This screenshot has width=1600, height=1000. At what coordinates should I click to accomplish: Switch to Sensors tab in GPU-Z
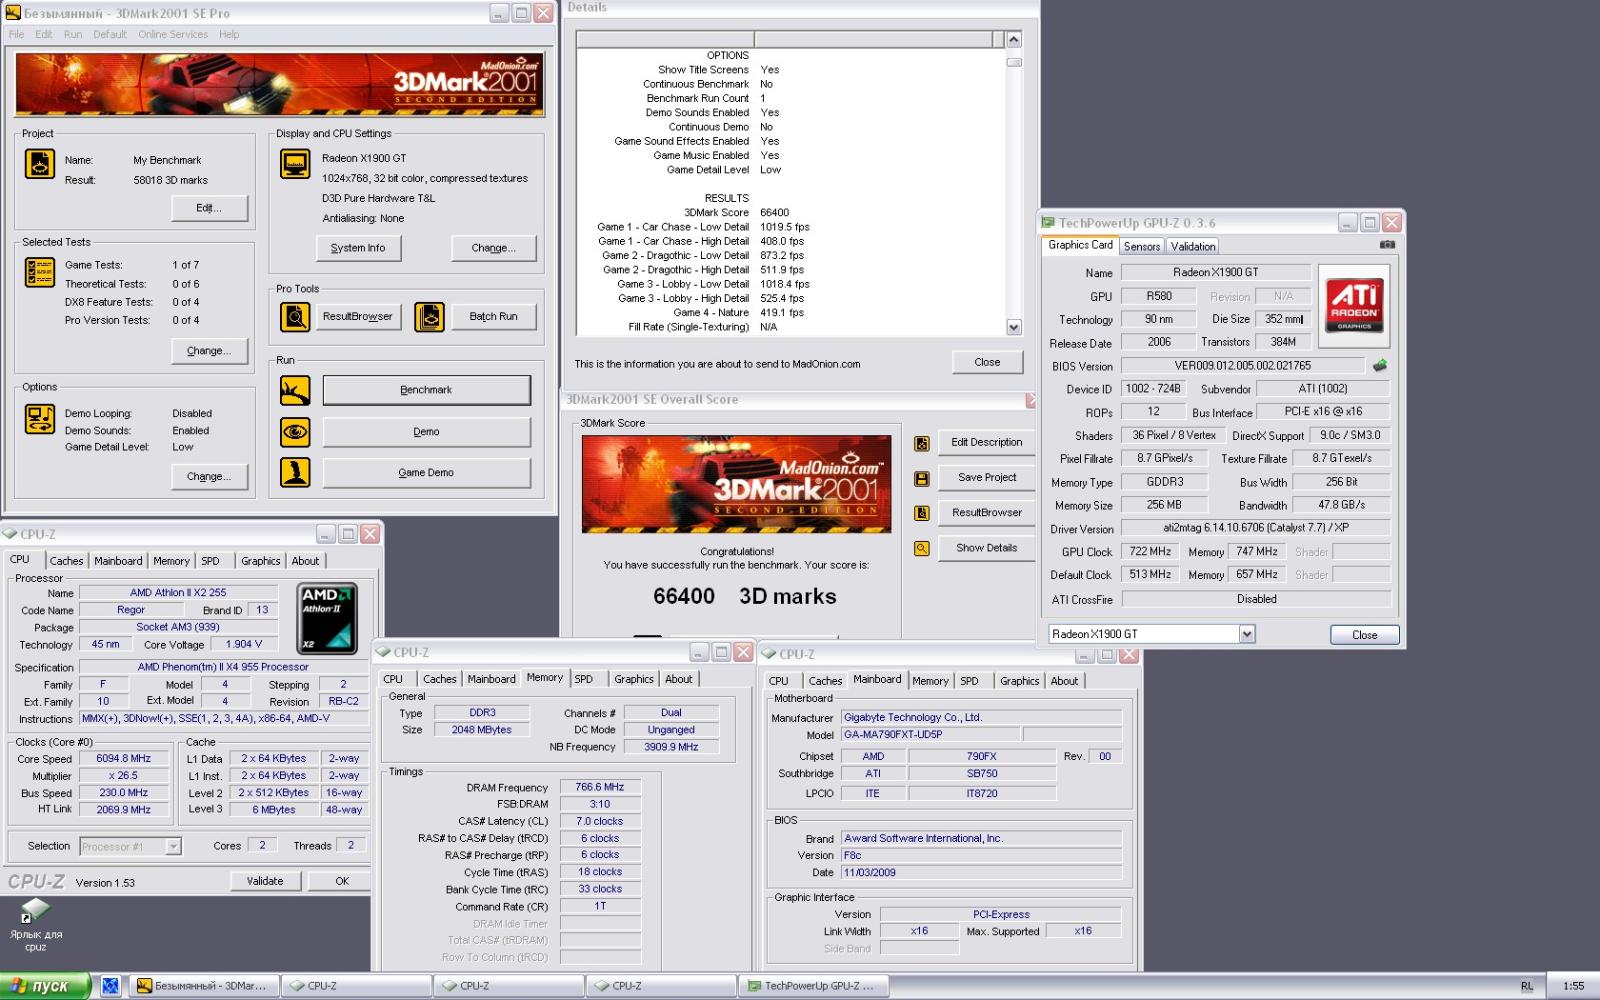click(x=1141, y=247)
